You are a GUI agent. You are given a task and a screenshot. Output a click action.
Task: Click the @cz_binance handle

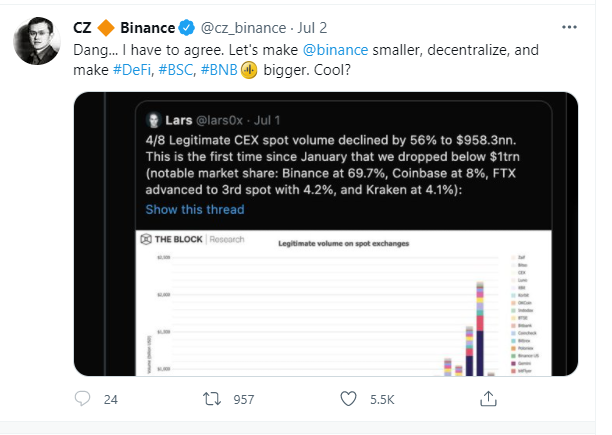(244, 28)
